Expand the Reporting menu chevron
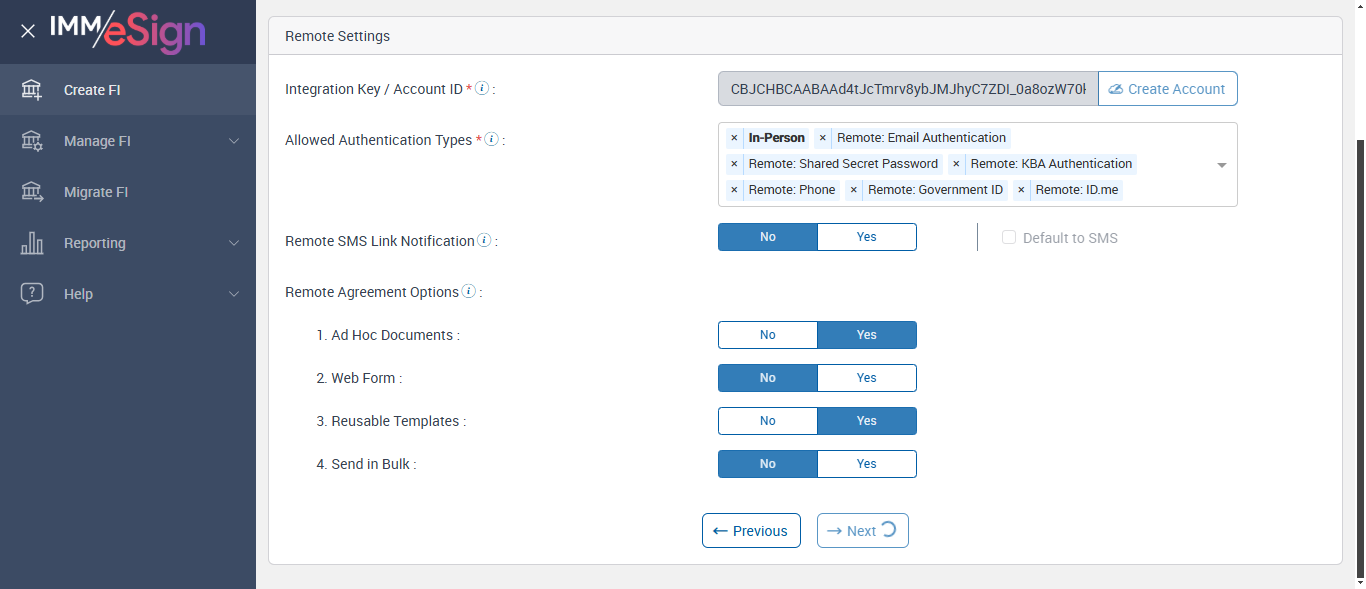Viewport: 1366px width, 589px height. click(234, 243)
